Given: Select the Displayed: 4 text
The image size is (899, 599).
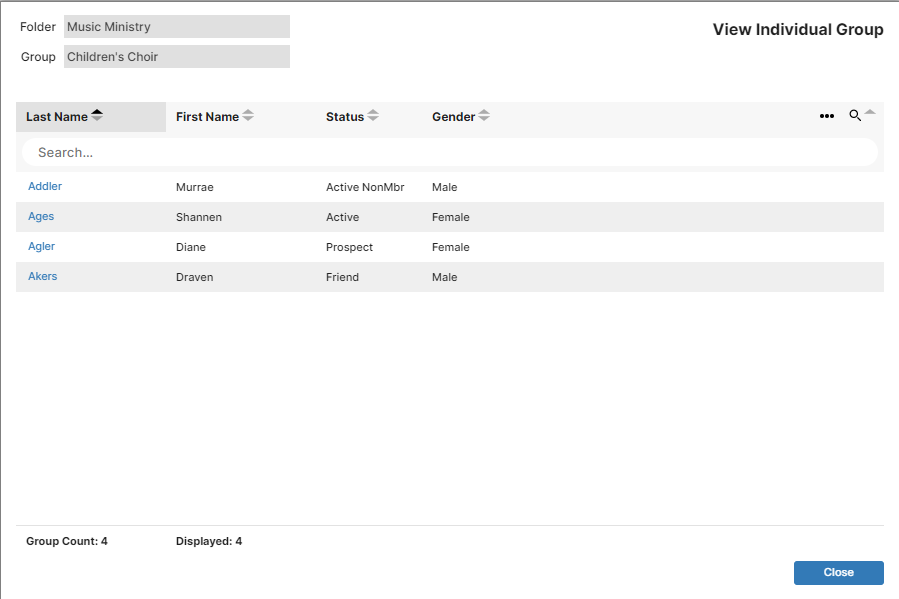Looking at the screenshot, I should click(209, 541).
